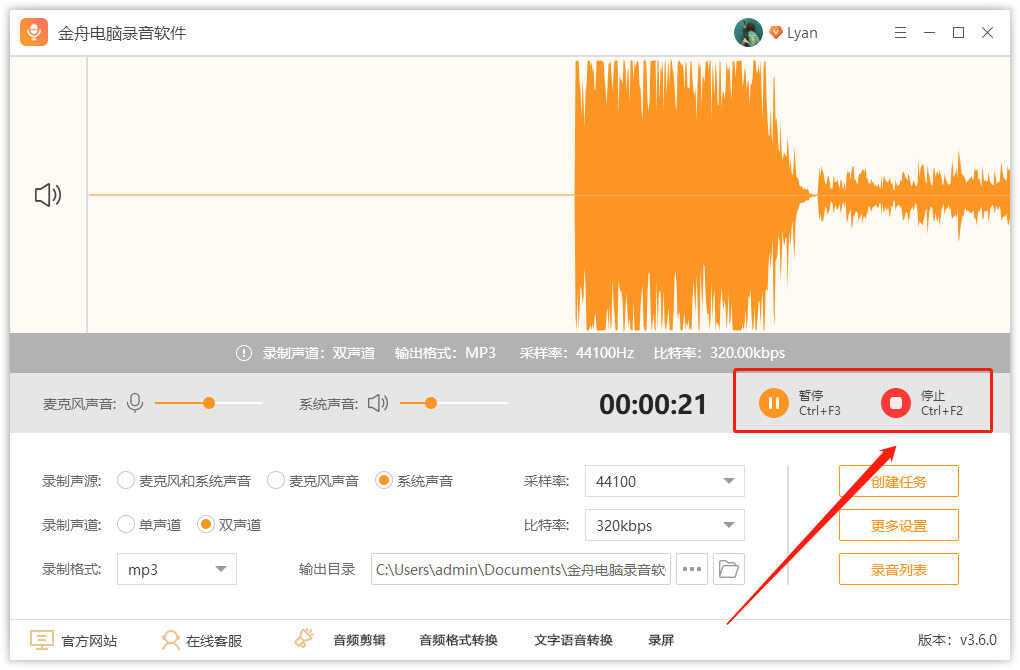1020x670 pixels.
Task: Click the microphone volume icon
Action: coord(135,403)
